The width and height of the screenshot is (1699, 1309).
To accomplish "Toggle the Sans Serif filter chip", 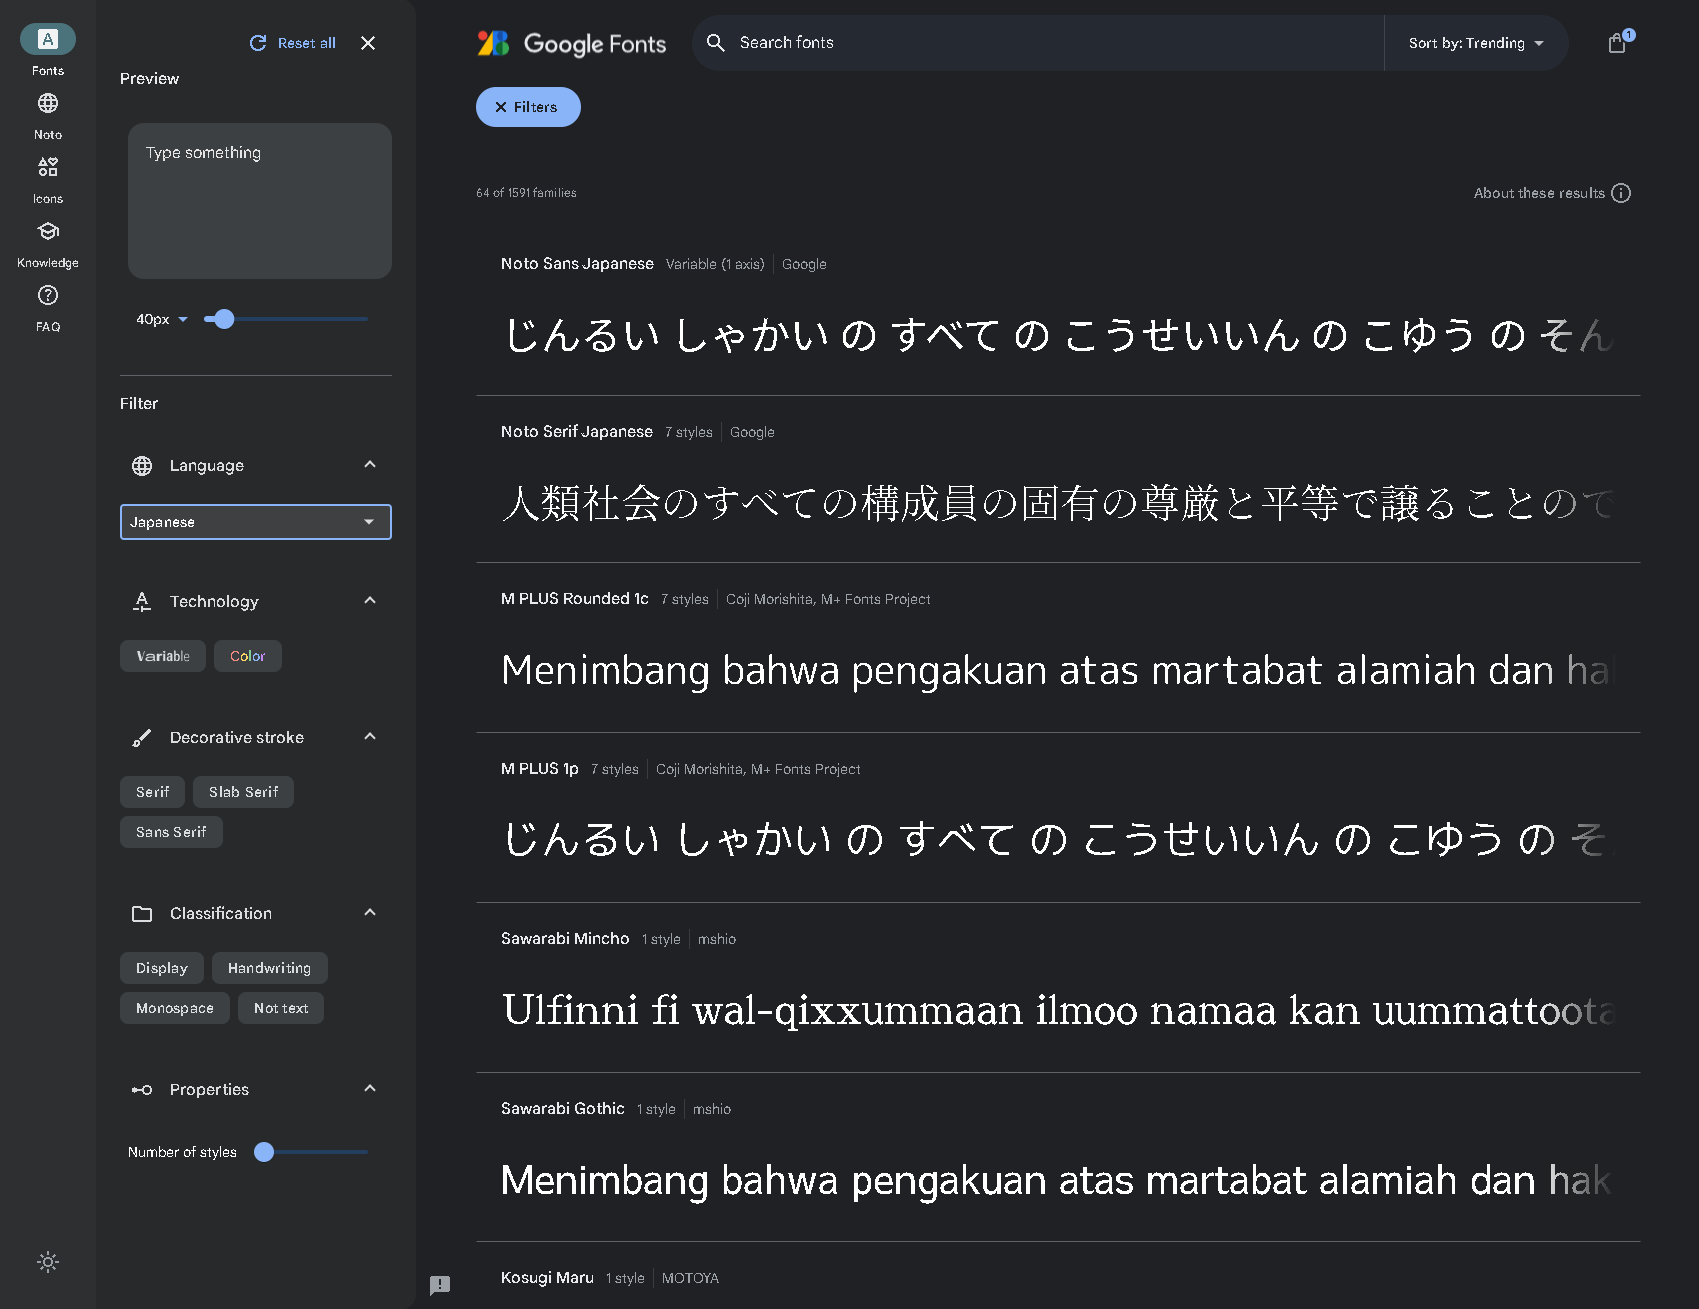I will [171, 832].
